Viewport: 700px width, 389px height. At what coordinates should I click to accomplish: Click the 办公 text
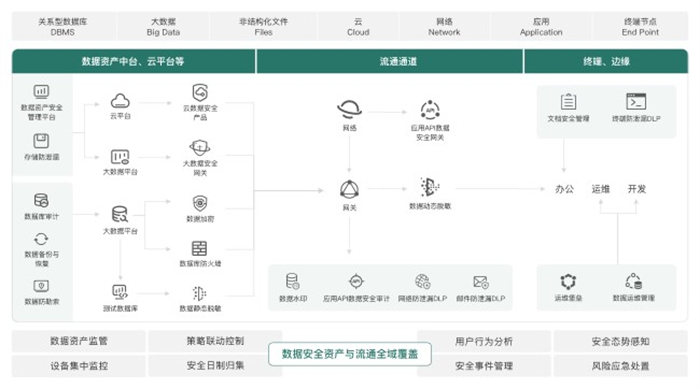(x=564, y=189)
